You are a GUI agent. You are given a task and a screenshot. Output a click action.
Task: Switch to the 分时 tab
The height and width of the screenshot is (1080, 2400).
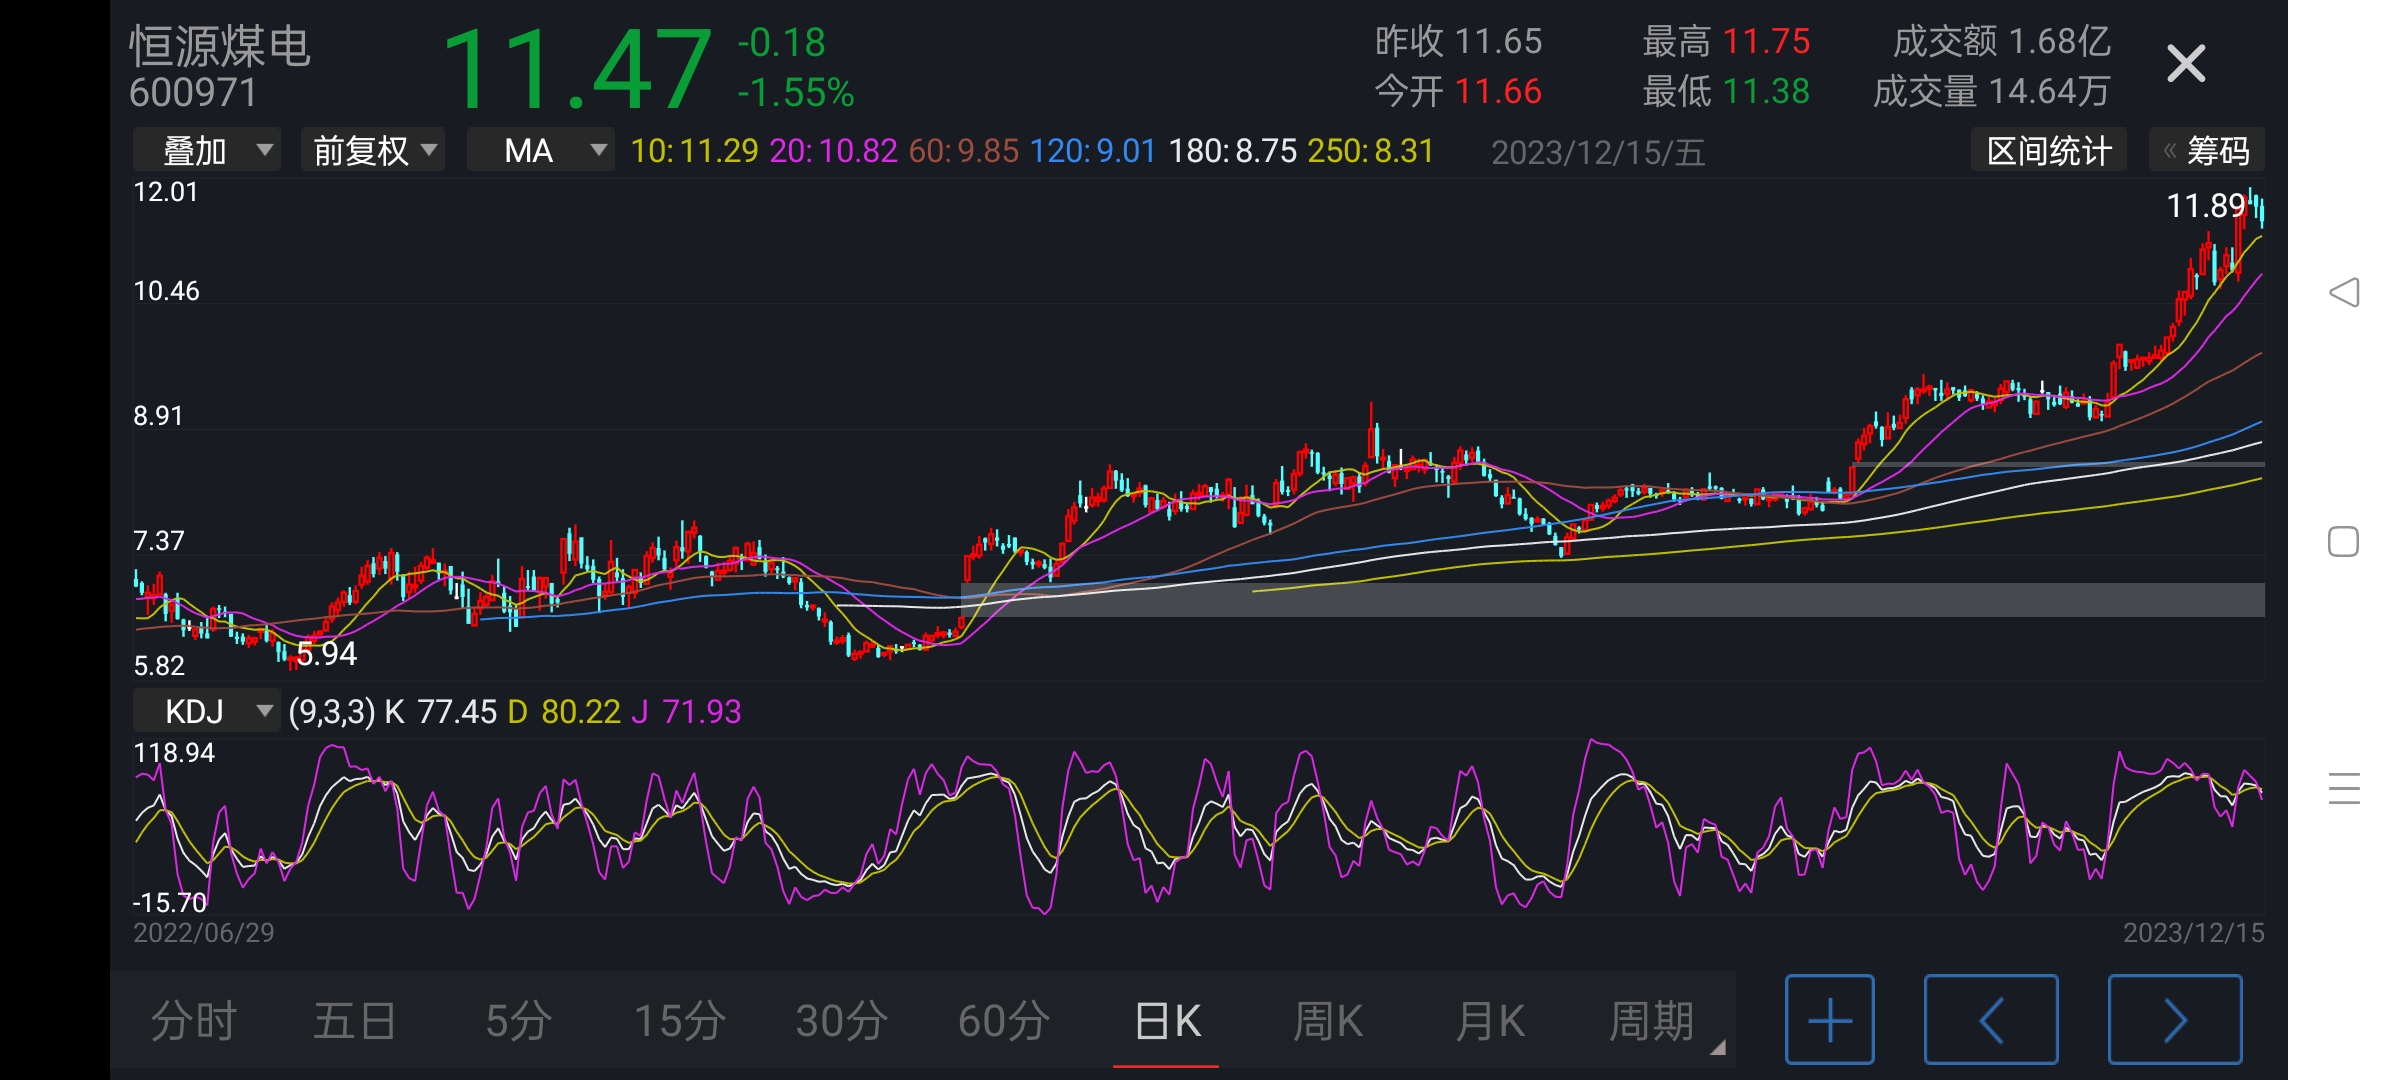coord(194,1021)
